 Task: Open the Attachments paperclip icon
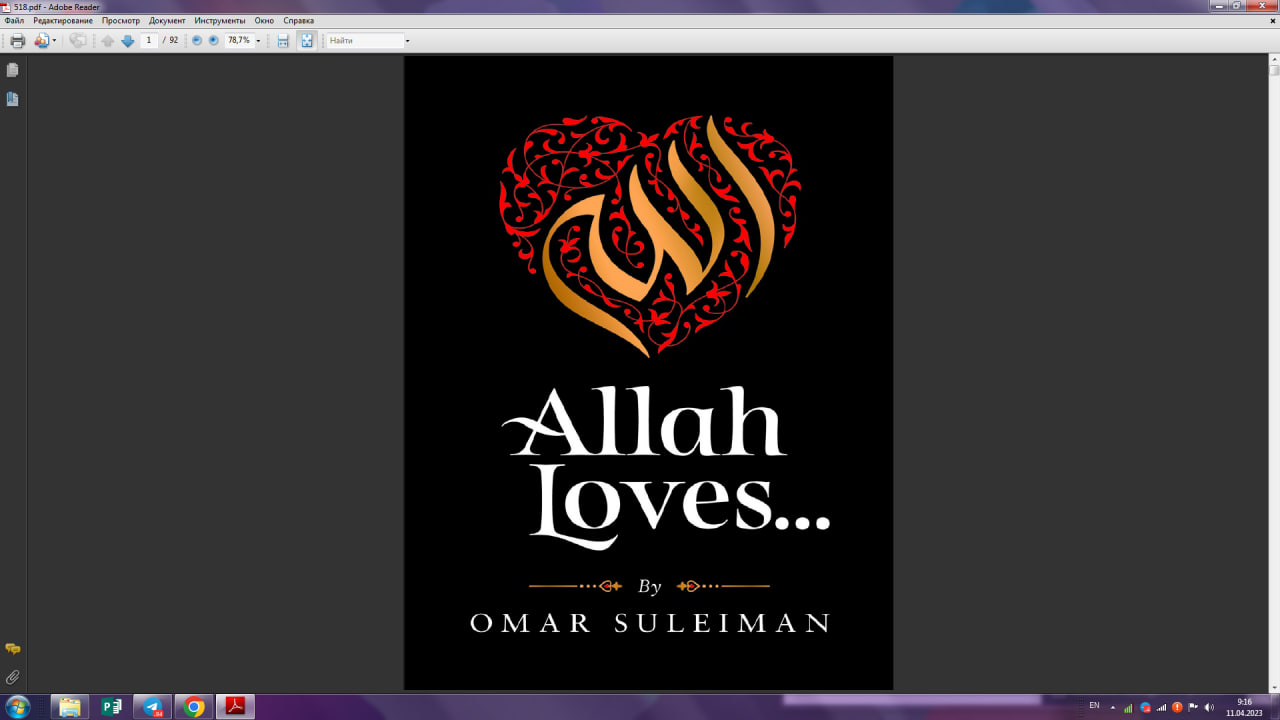tap(12, 676)
